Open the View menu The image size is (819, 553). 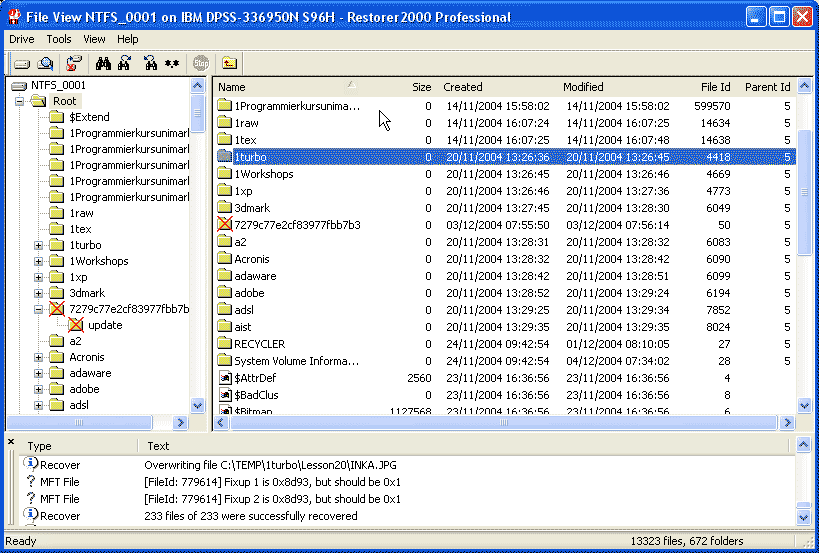pyautogui.click(x=94, y=39)
